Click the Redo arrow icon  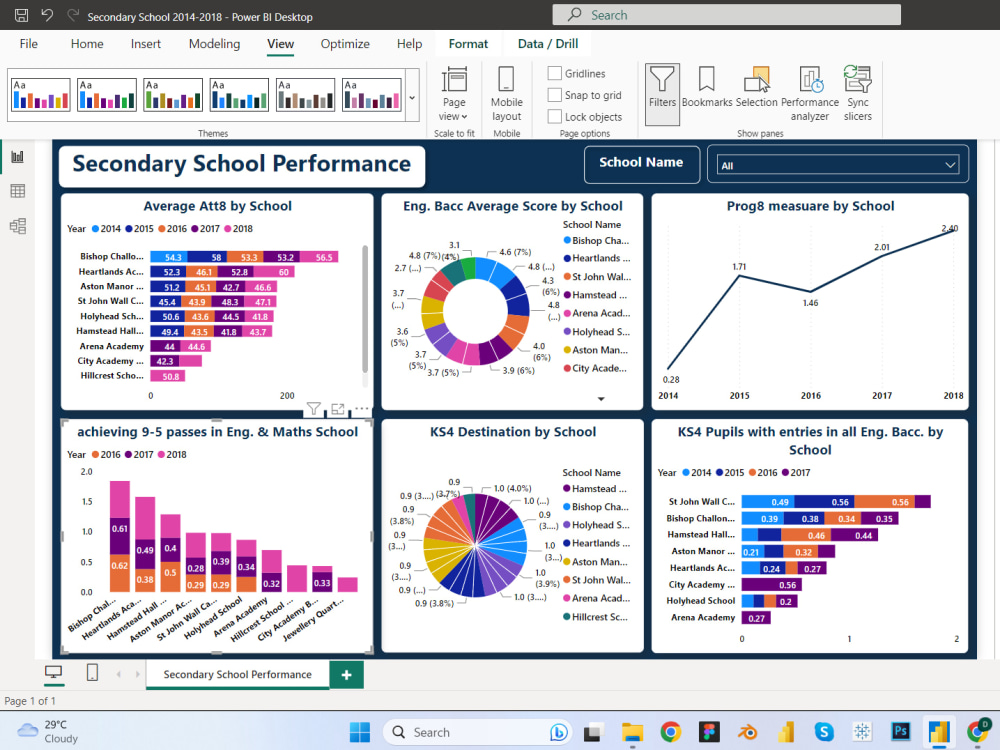pyautogui.click(x=73, y=15)
